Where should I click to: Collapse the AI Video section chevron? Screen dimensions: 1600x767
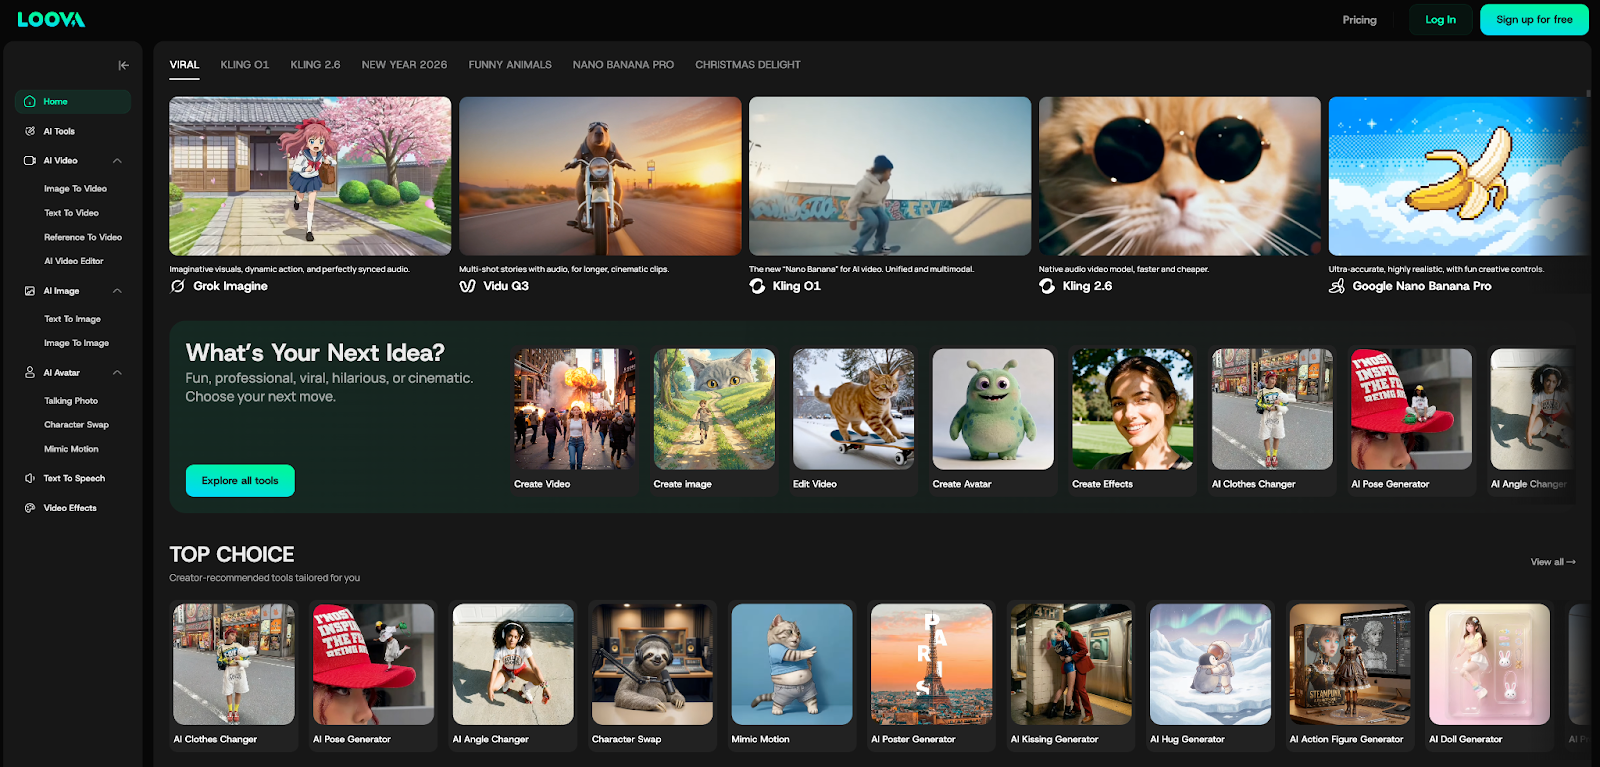[117, 161]
